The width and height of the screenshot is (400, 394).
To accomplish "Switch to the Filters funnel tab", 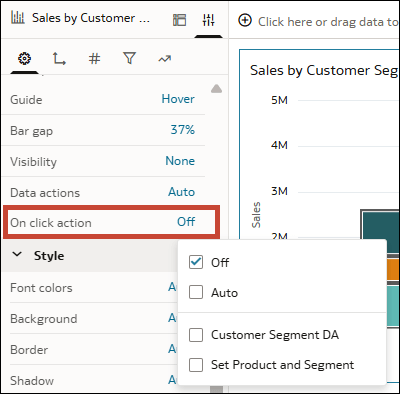I will pos(129,59).
